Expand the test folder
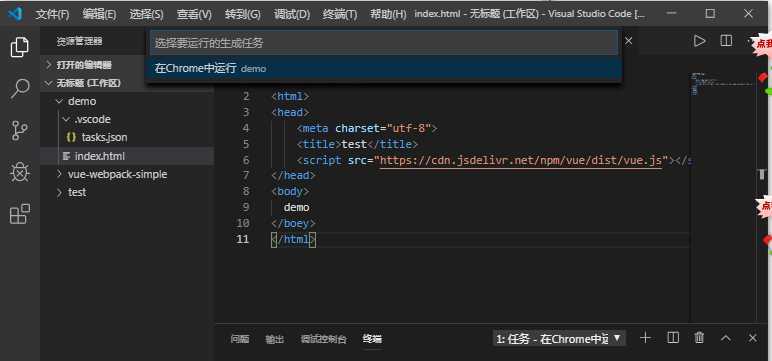This screenshot has height=361, width=772. pos(77,192)
